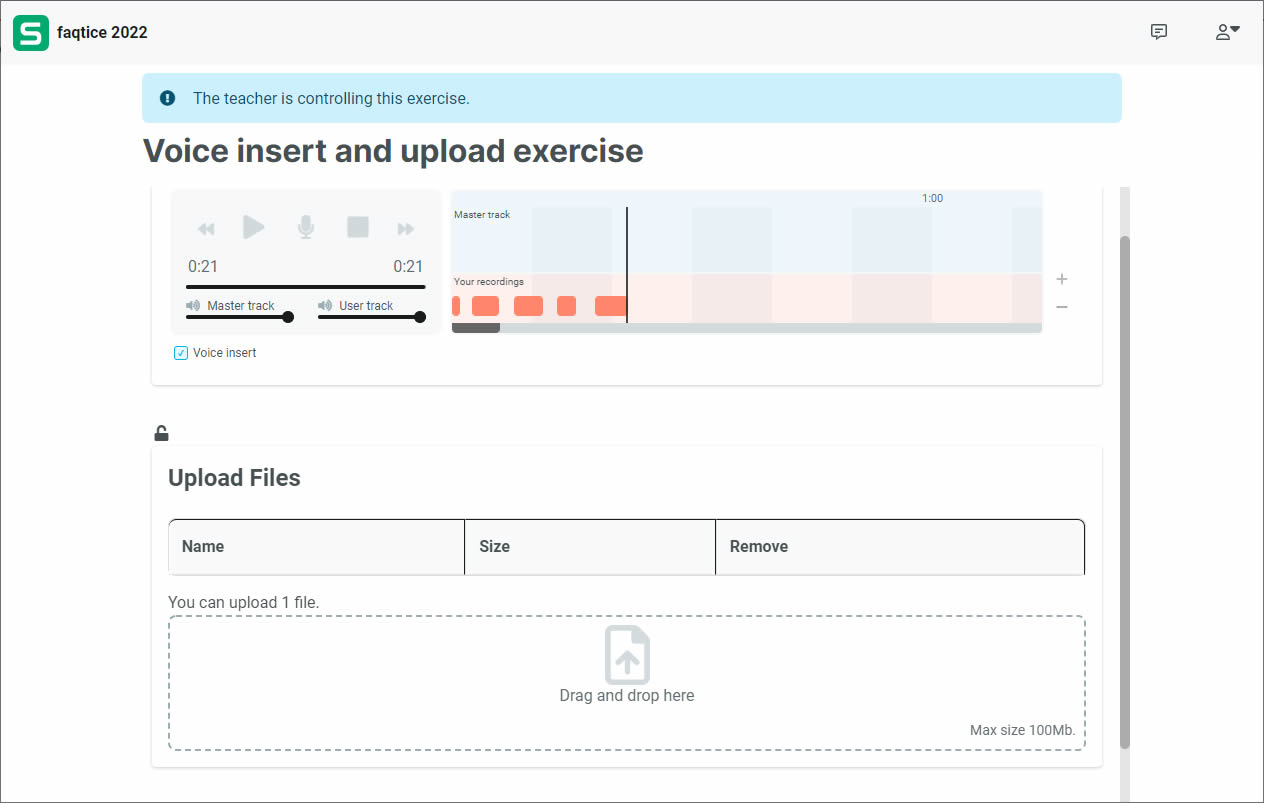1264x803 pixels.
Task: Open the chat messages icon in header
Action: (1159, 32)
